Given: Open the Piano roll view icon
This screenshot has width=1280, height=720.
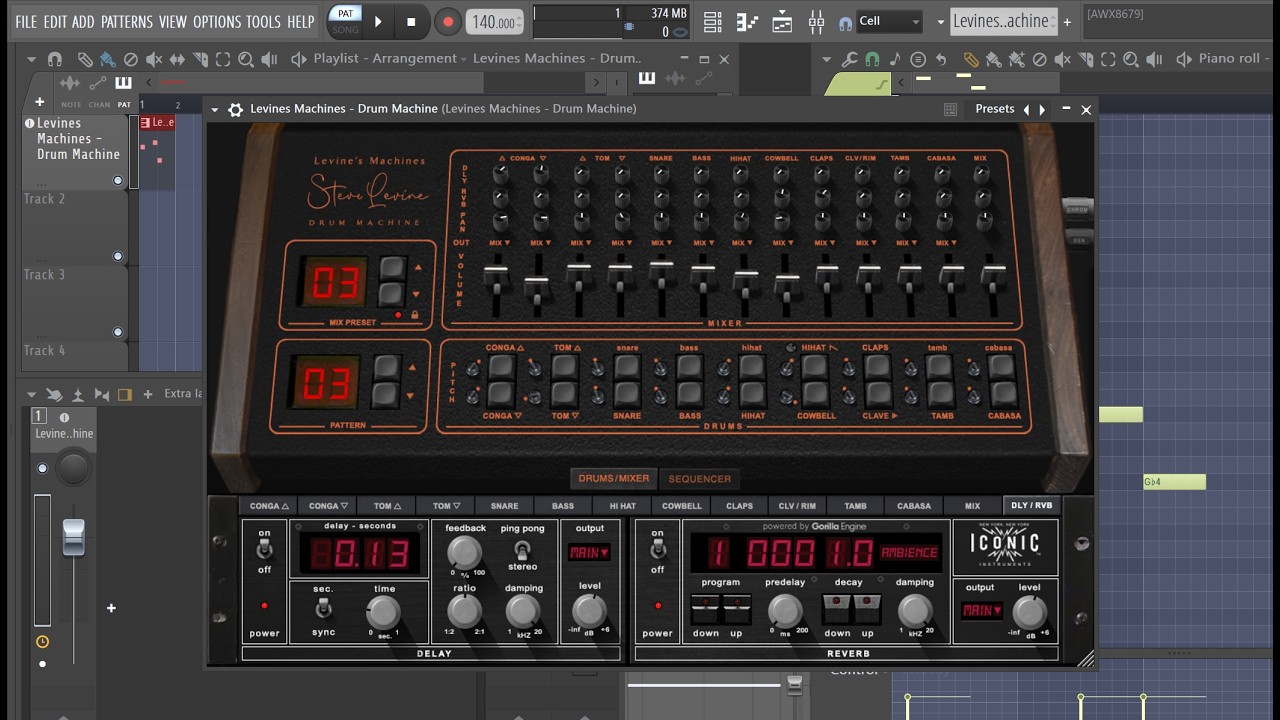Looking at the screenshot, I should pos(748,21).
